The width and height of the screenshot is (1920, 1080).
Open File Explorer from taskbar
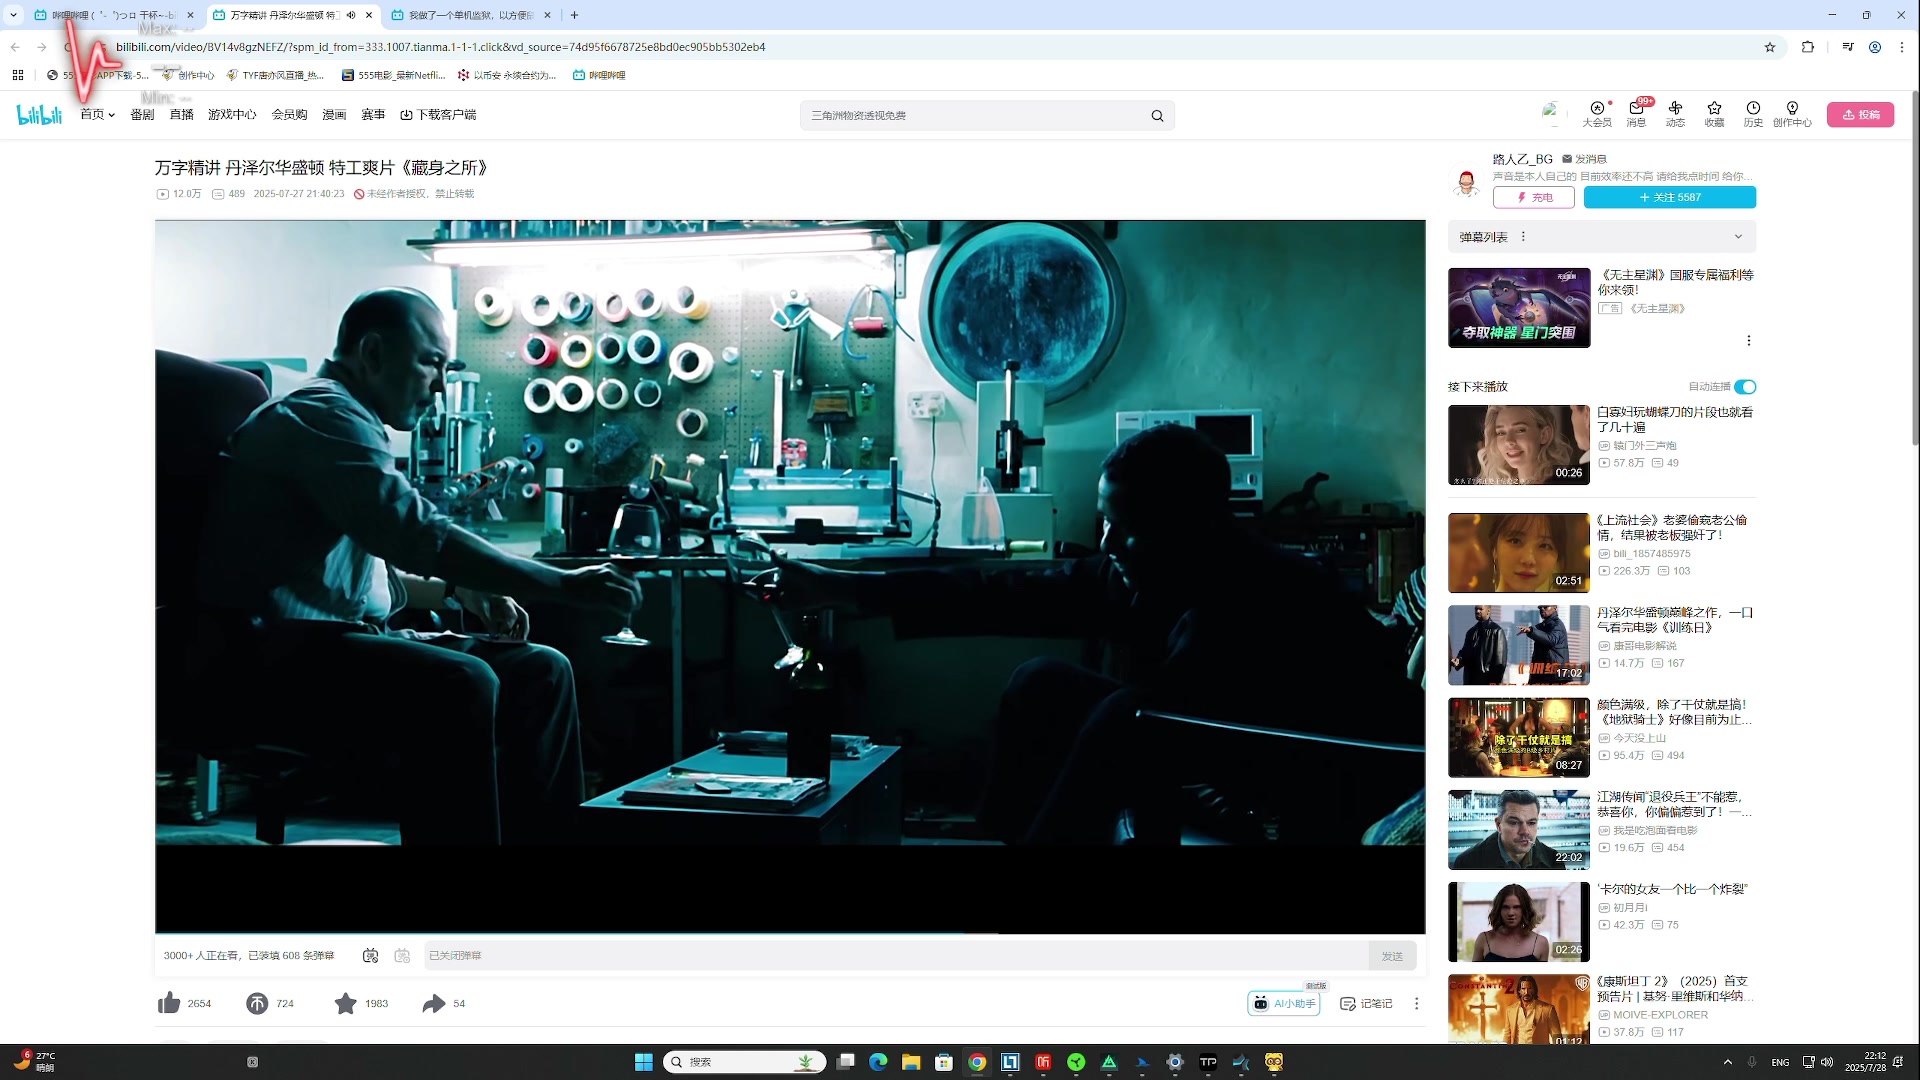pyautogui.click(x=911, y=1062)
